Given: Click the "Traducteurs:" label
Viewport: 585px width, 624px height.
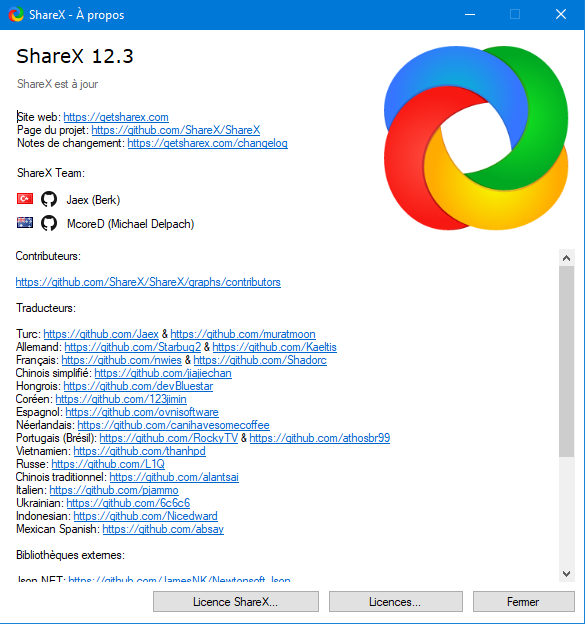Looking at the screenshot, I should click(x=46, y=308).
